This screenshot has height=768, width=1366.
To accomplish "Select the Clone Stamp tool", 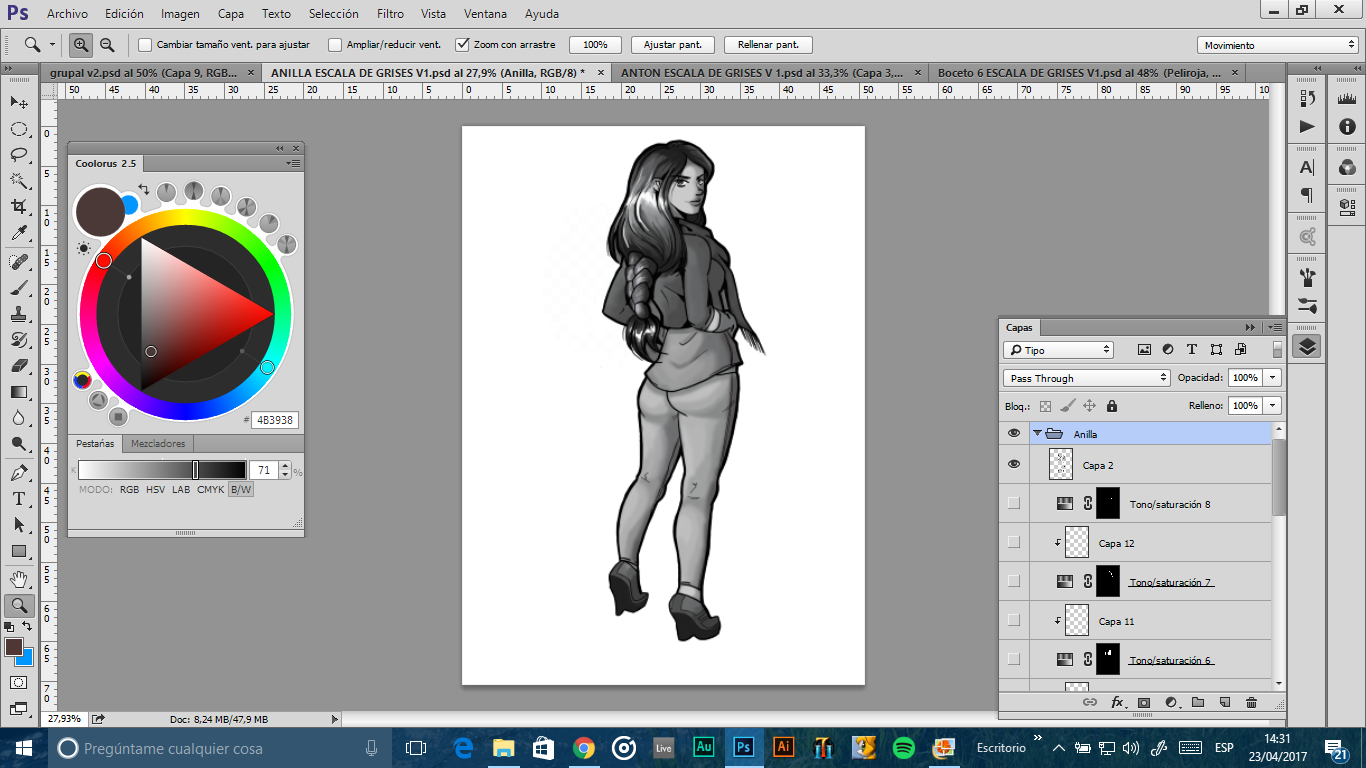I will click(x=19, y=313).
